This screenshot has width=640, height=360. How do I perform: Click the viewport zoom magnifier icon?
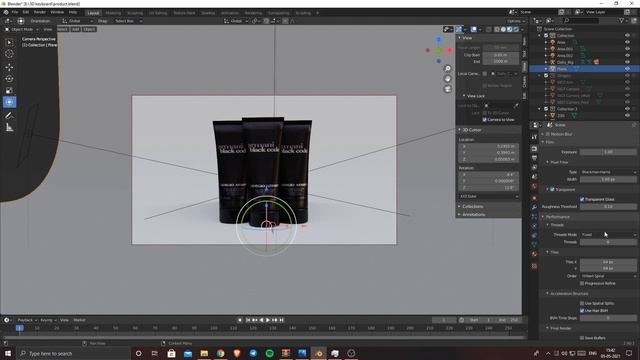point(448,69)
